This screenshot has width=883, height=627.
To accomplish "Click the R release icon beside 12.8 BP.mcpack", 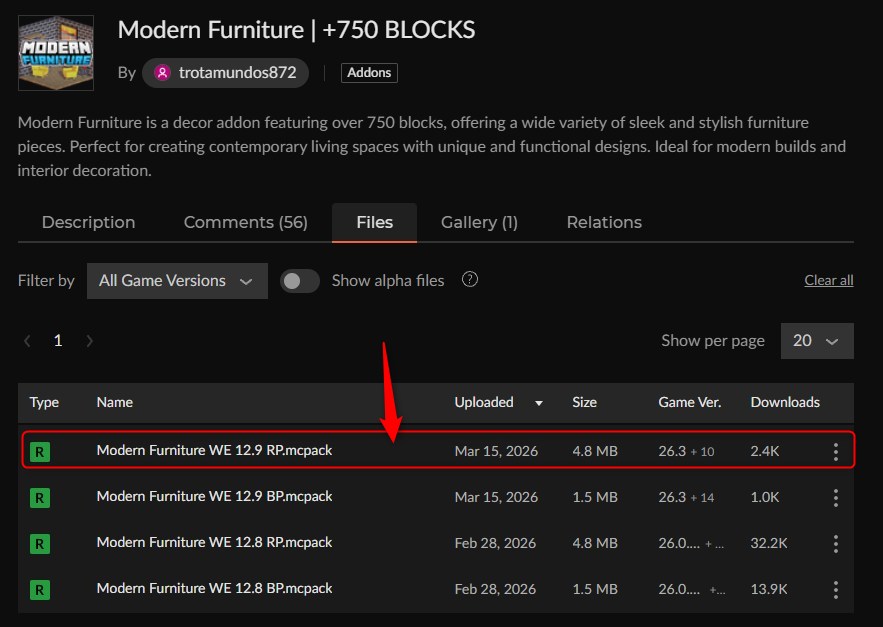I will click(41, 589).
